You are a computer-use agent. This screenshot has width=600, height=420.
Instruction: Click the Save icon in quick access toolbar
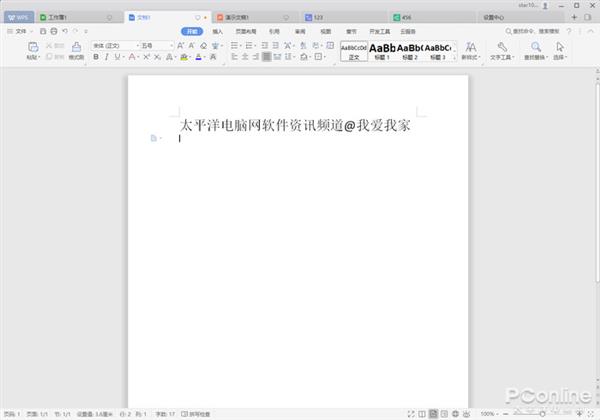(43, 31)
